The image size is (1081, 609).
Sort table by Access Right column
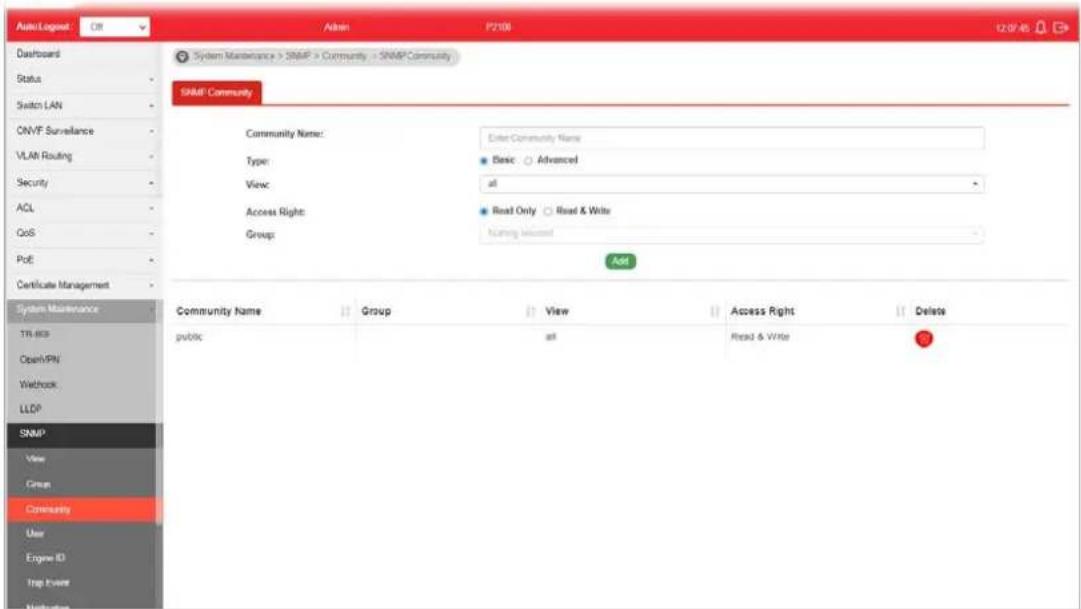(900, 312)
